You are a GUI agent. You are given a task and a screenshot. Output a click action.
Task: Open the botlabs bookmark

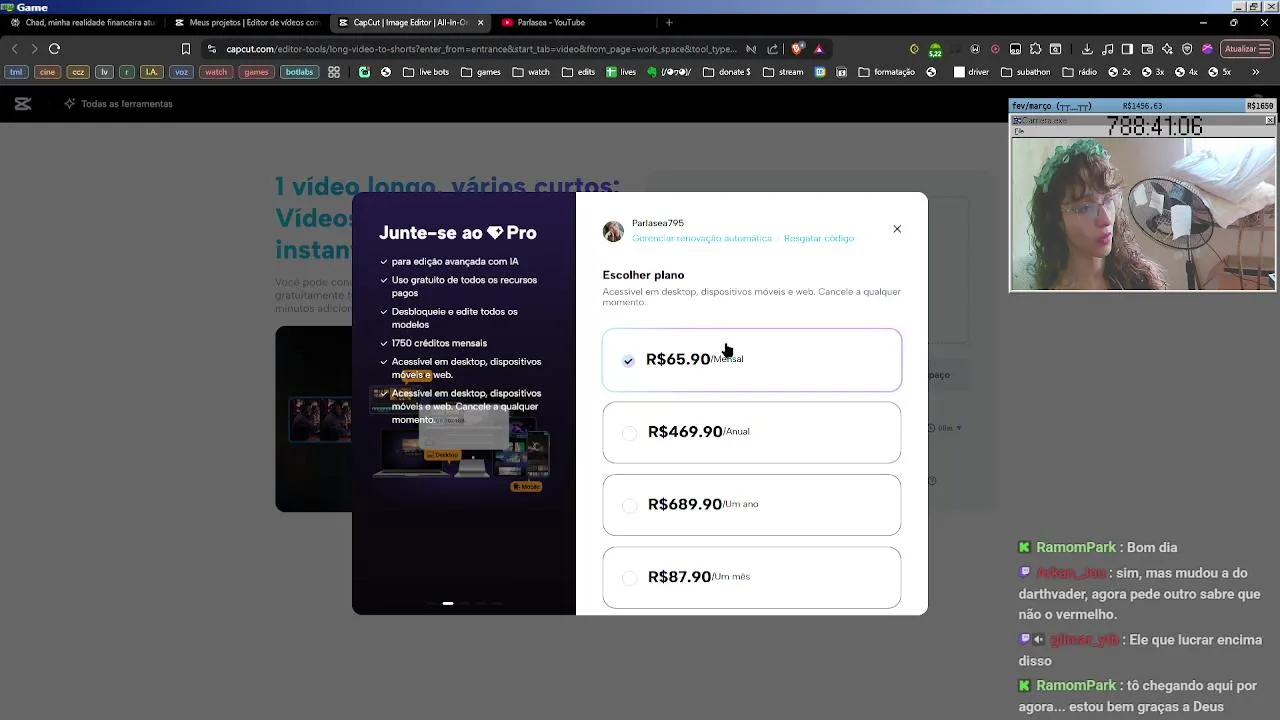click(299, 72)
